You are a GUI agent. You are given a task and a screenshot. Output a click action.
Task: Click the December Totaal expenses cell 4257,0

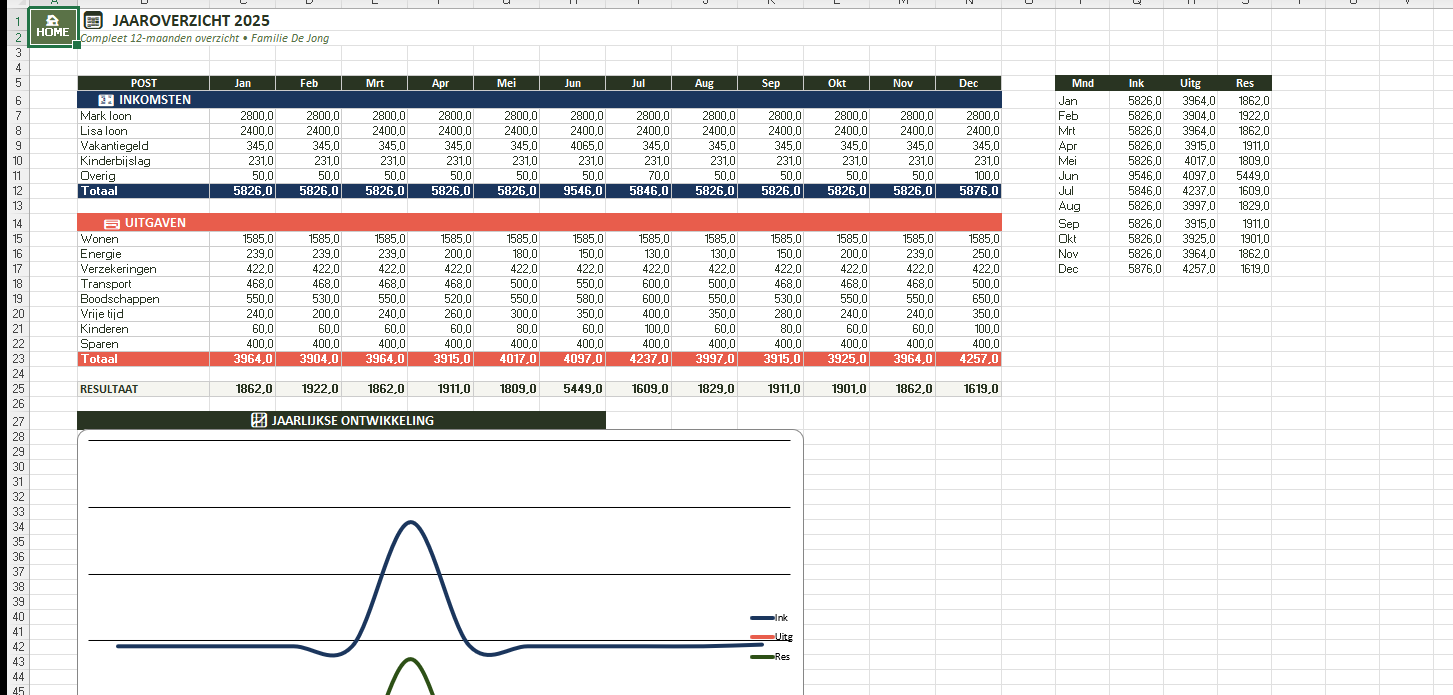(968, 359)
